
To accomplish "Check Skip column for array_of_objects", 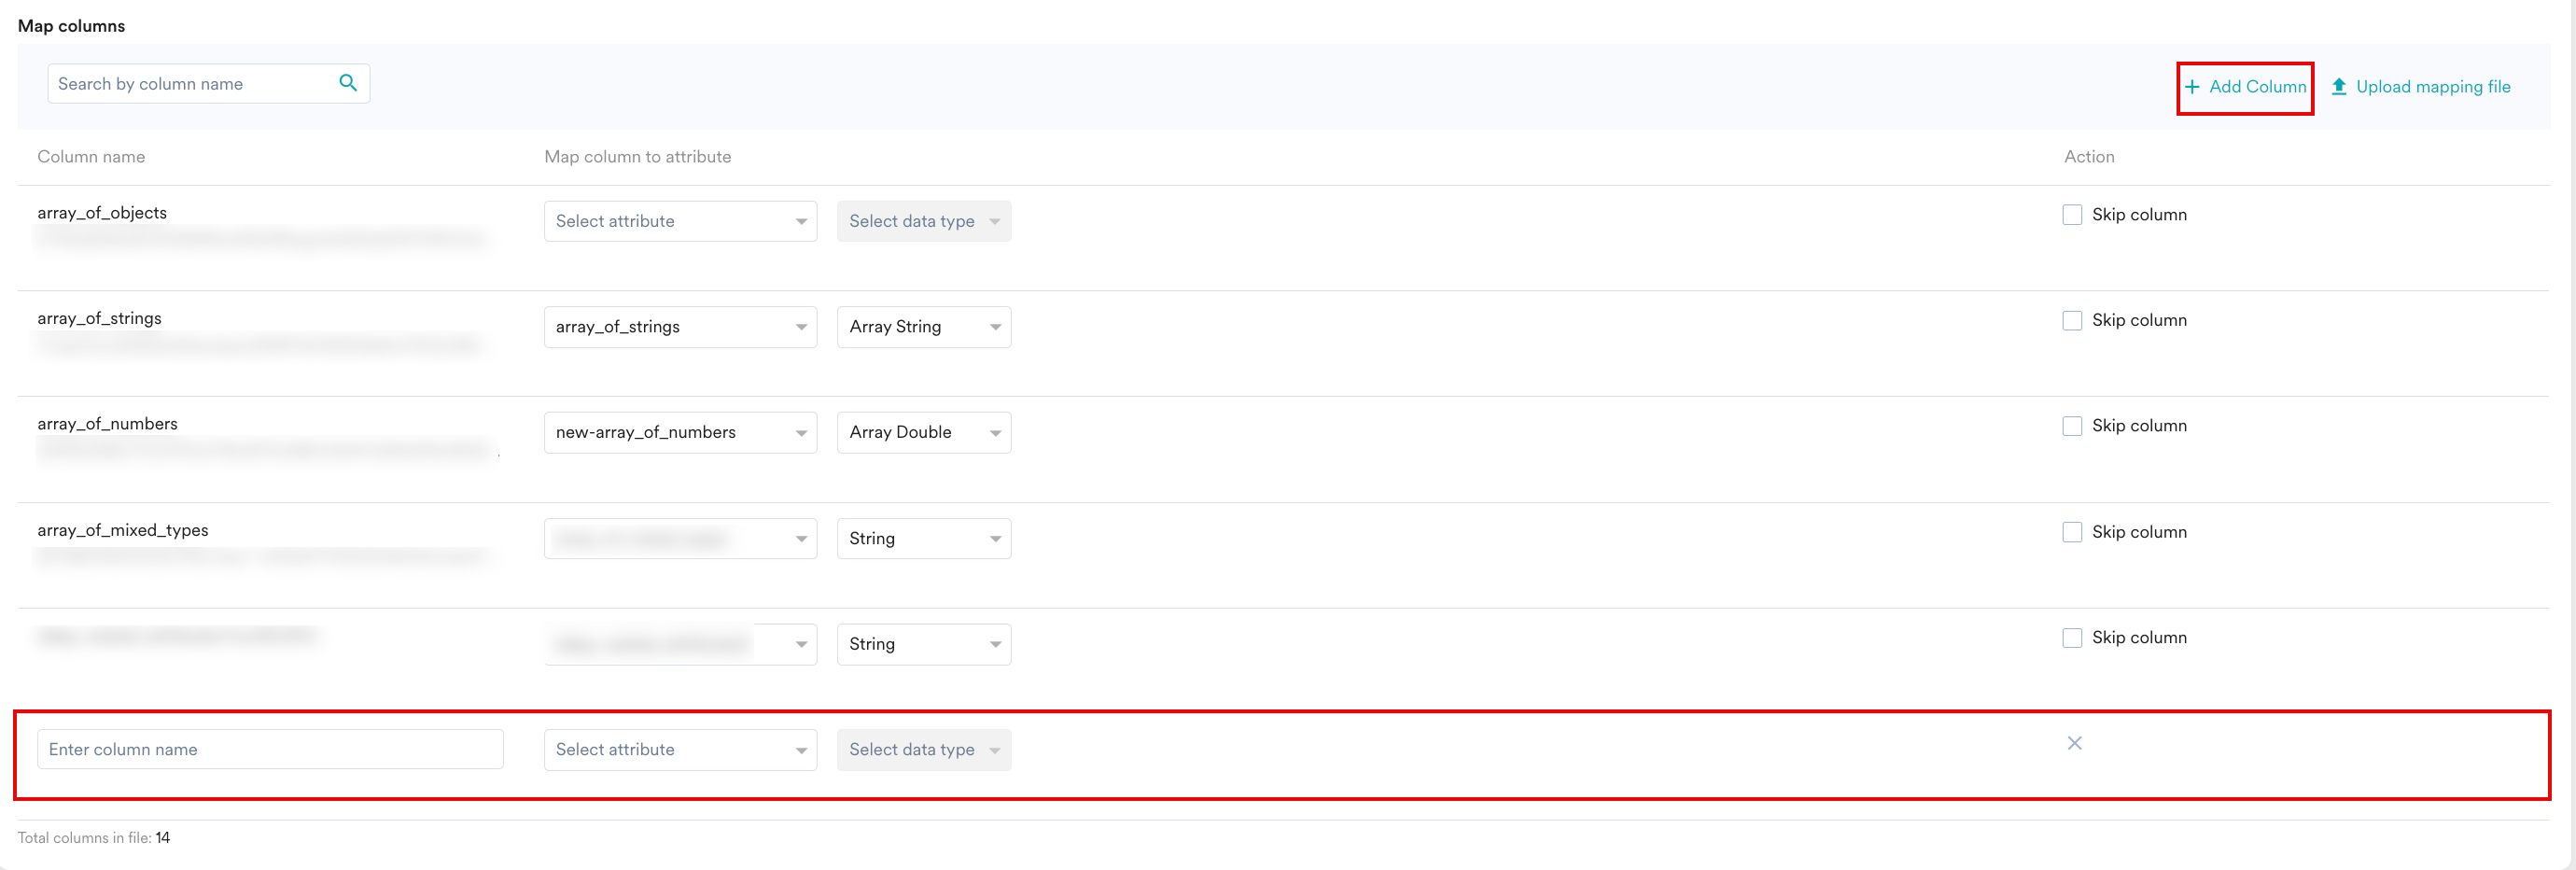I will coord(2072,215).
